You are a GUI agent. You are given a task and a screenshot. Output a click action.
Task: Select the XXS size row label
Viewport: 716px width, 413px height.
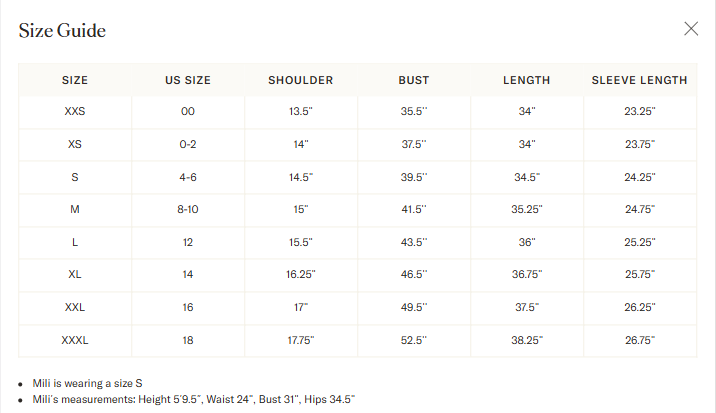[x=75, y=112]
